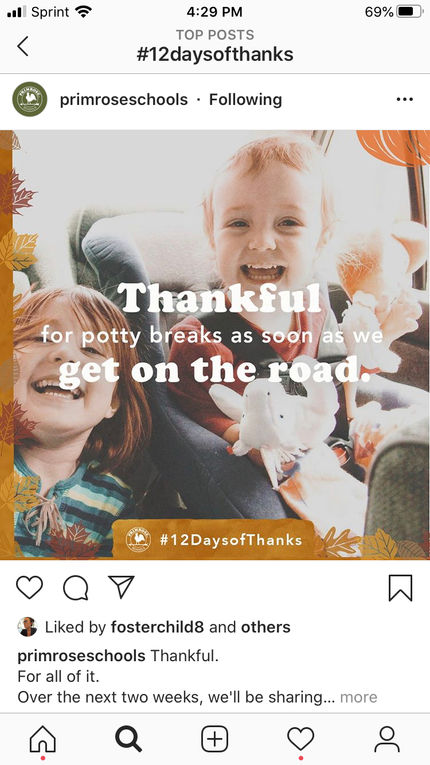Tap the Thankful post image

(215, 344)
